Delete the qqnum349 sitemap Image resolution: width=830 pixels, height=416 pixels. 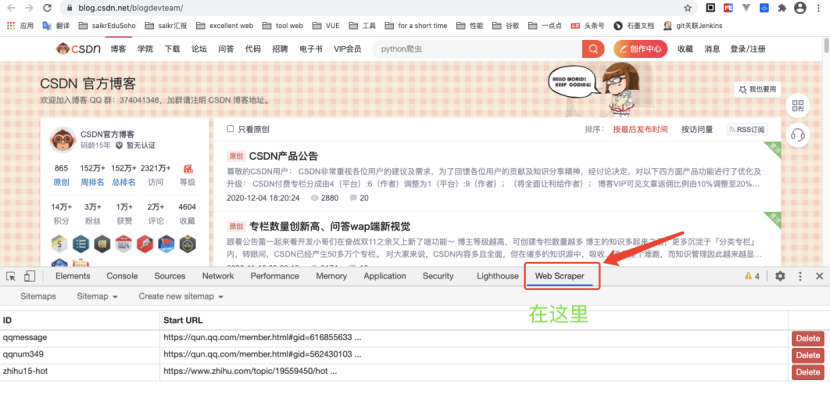(808, 355)
